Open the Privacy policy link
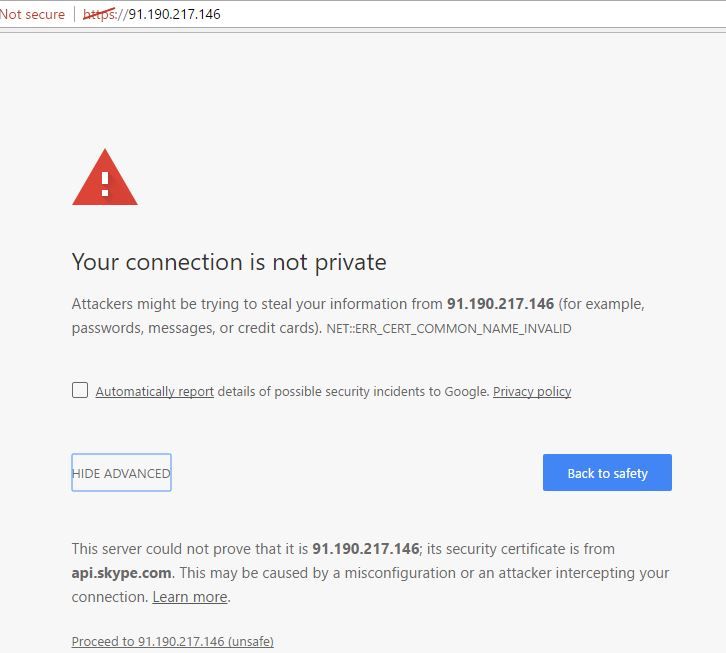This screenshot has width=726, height=653. [x=532, y=392]
